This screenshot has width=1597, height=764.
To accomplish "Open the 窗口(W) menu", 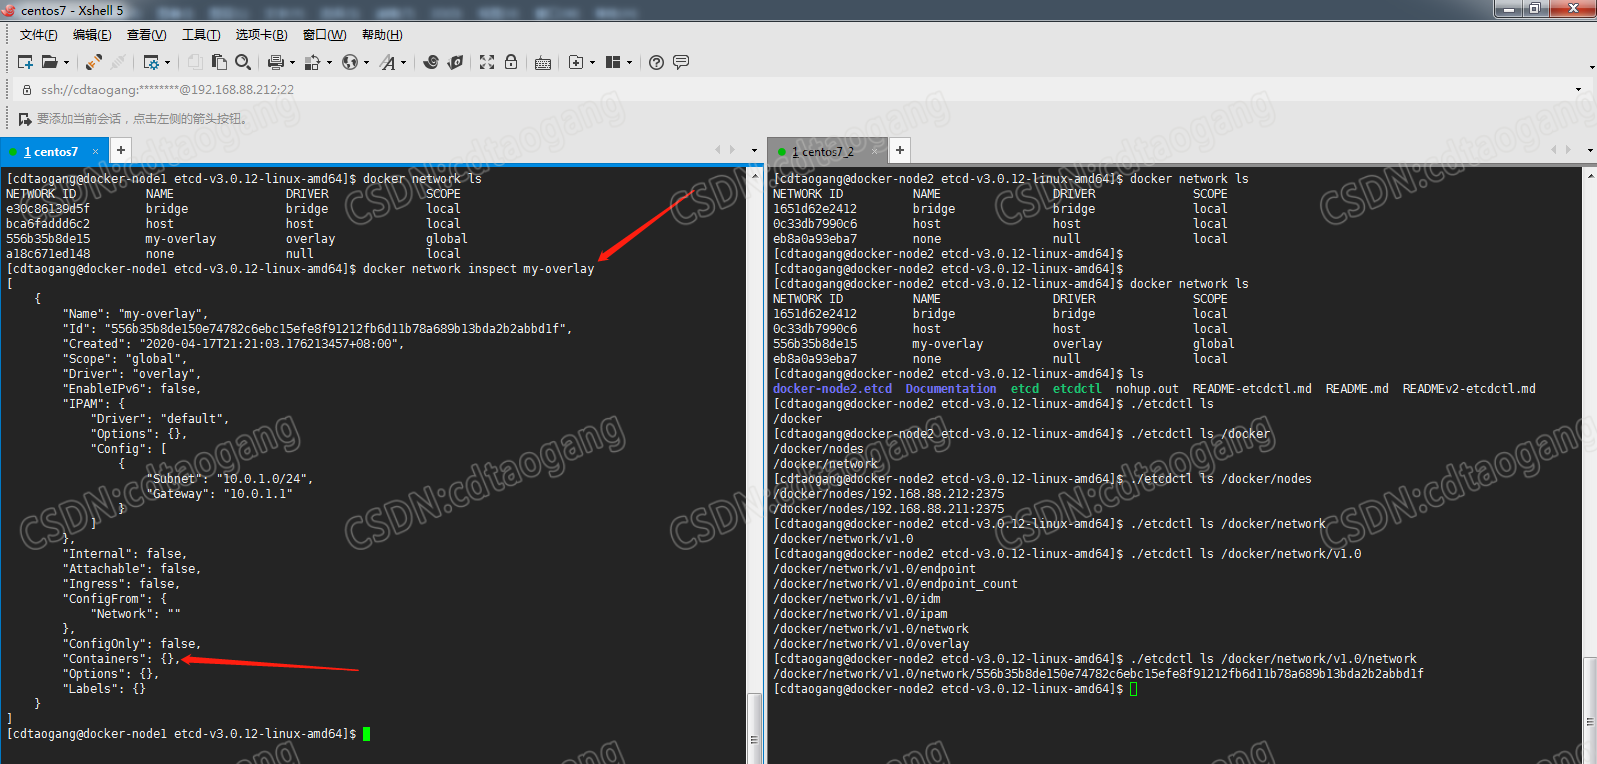I will (x=324, y=35).
